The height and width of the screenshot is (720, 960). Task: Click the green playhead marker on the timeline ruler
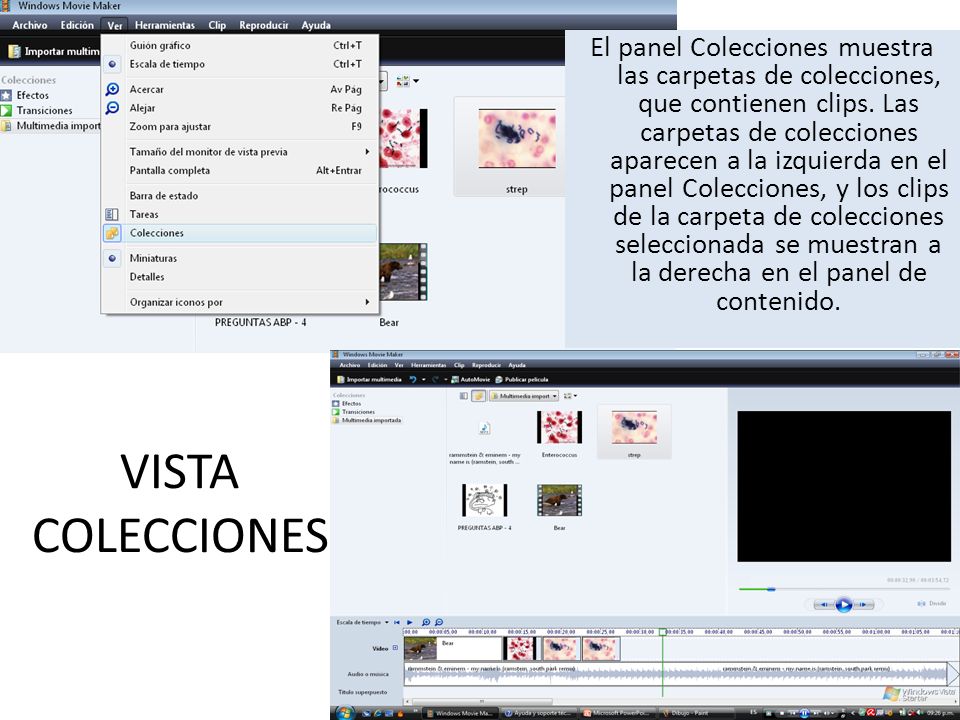662,632
